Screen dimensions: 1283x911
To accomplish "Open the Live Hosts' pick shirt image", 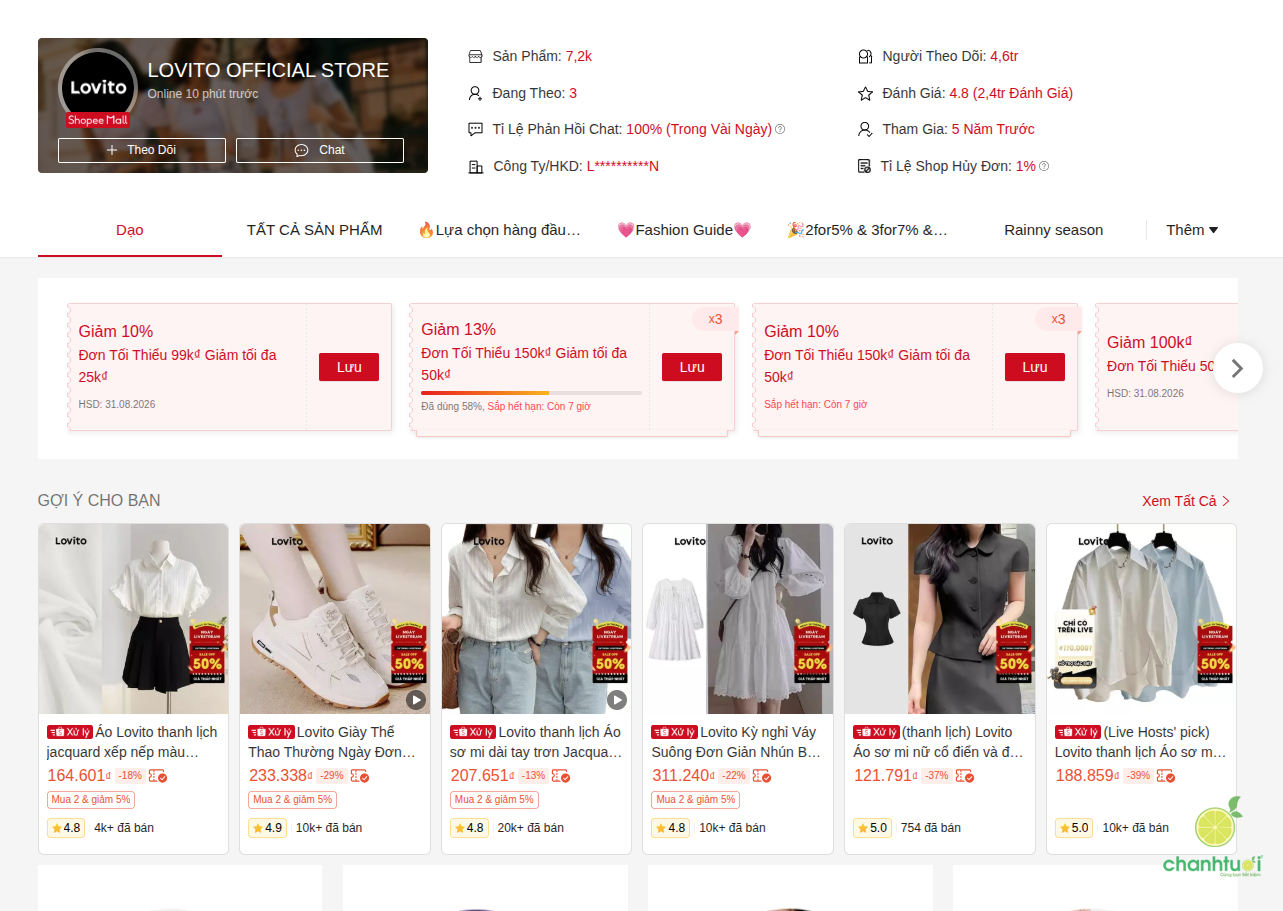I will coord(1142,619).
